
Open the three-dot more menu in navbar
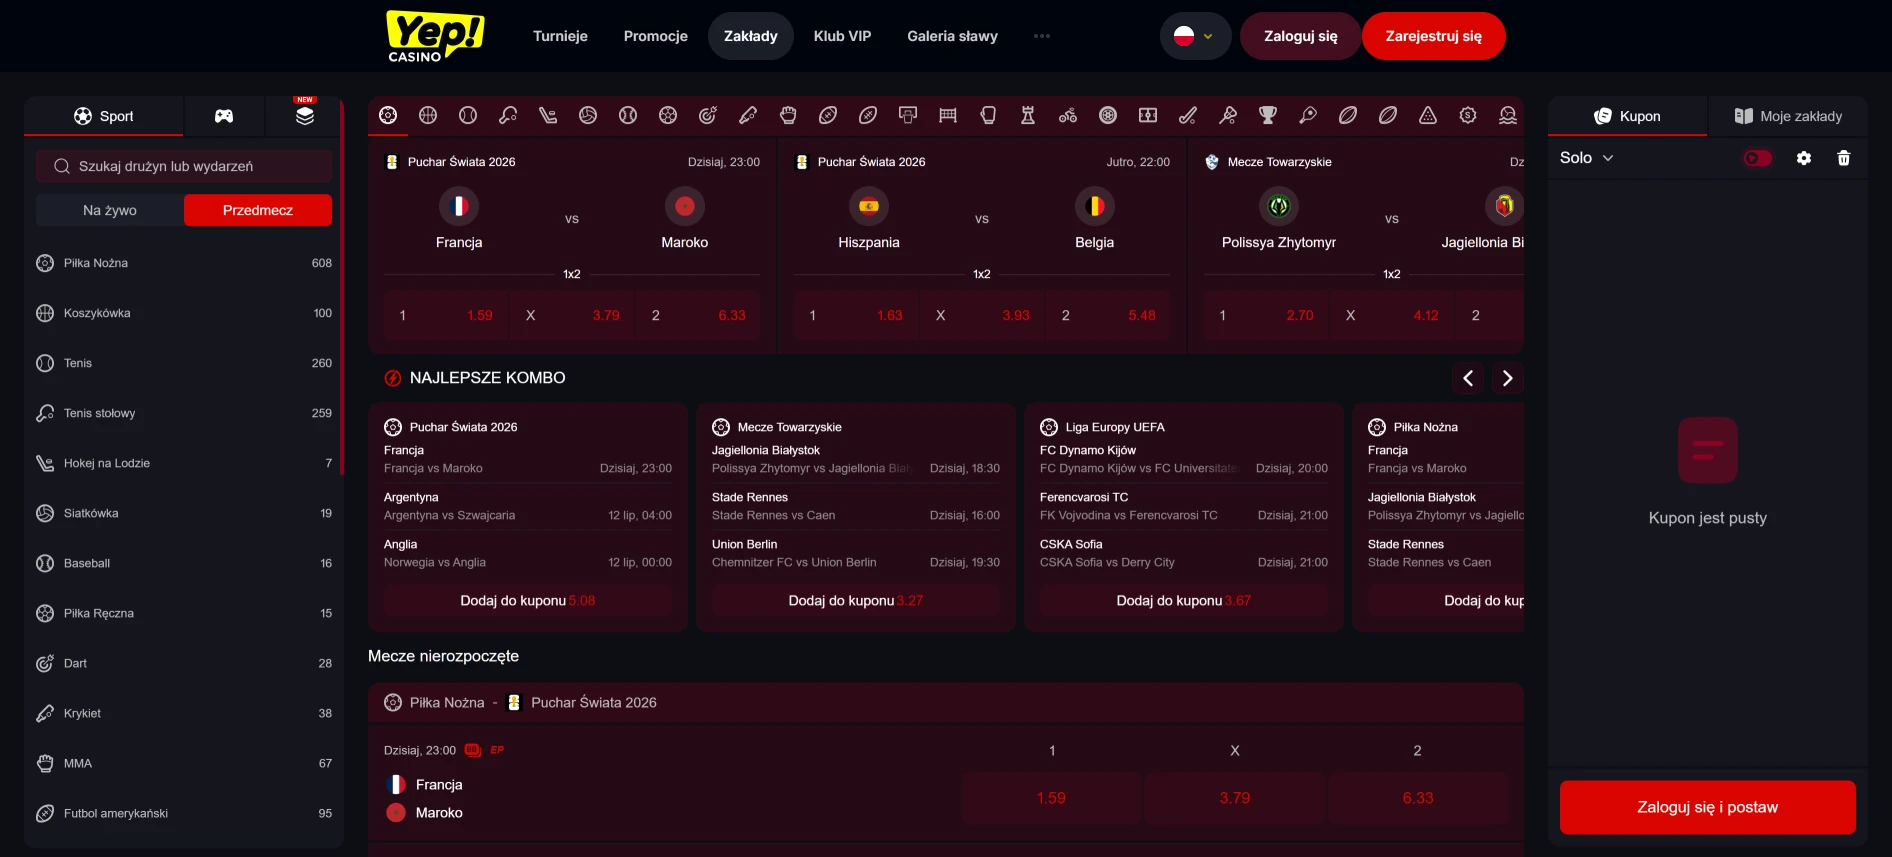pyautogui.click(x=1042, y=36)
